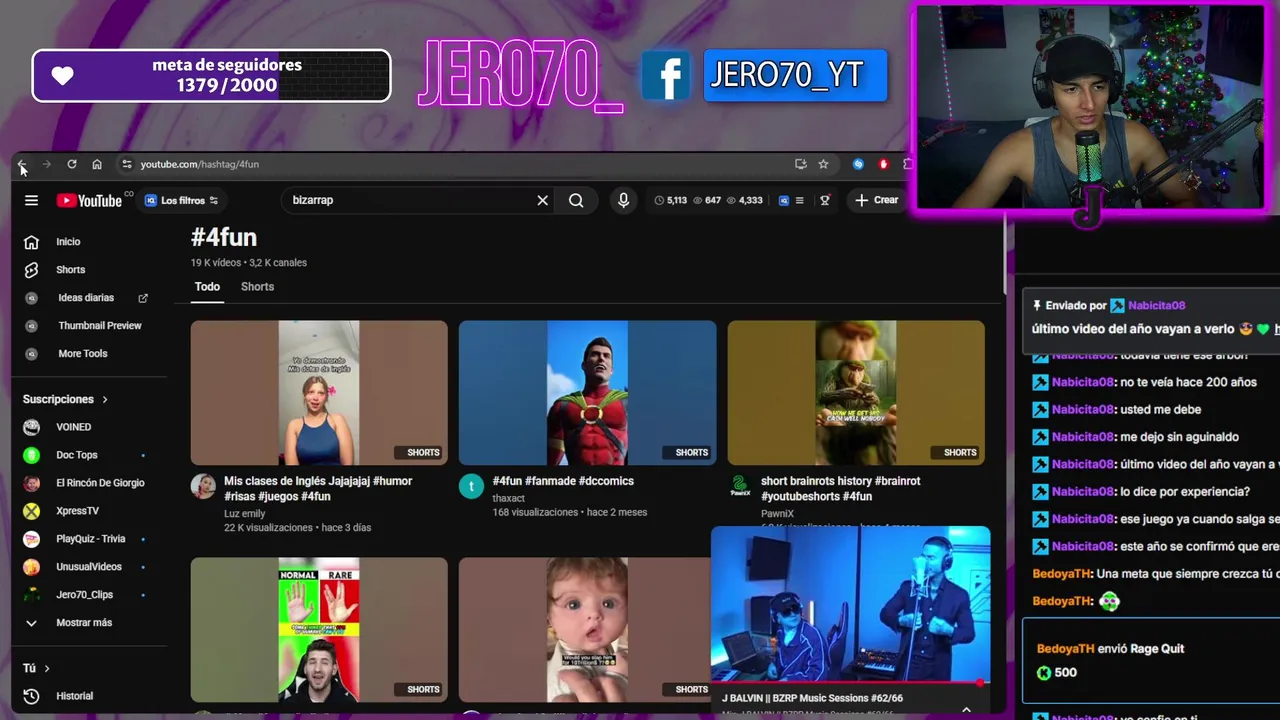The width and height of the screenshot is (1280, 720).
Task: Switch to the Shorts tab
Action: point(257,287)
